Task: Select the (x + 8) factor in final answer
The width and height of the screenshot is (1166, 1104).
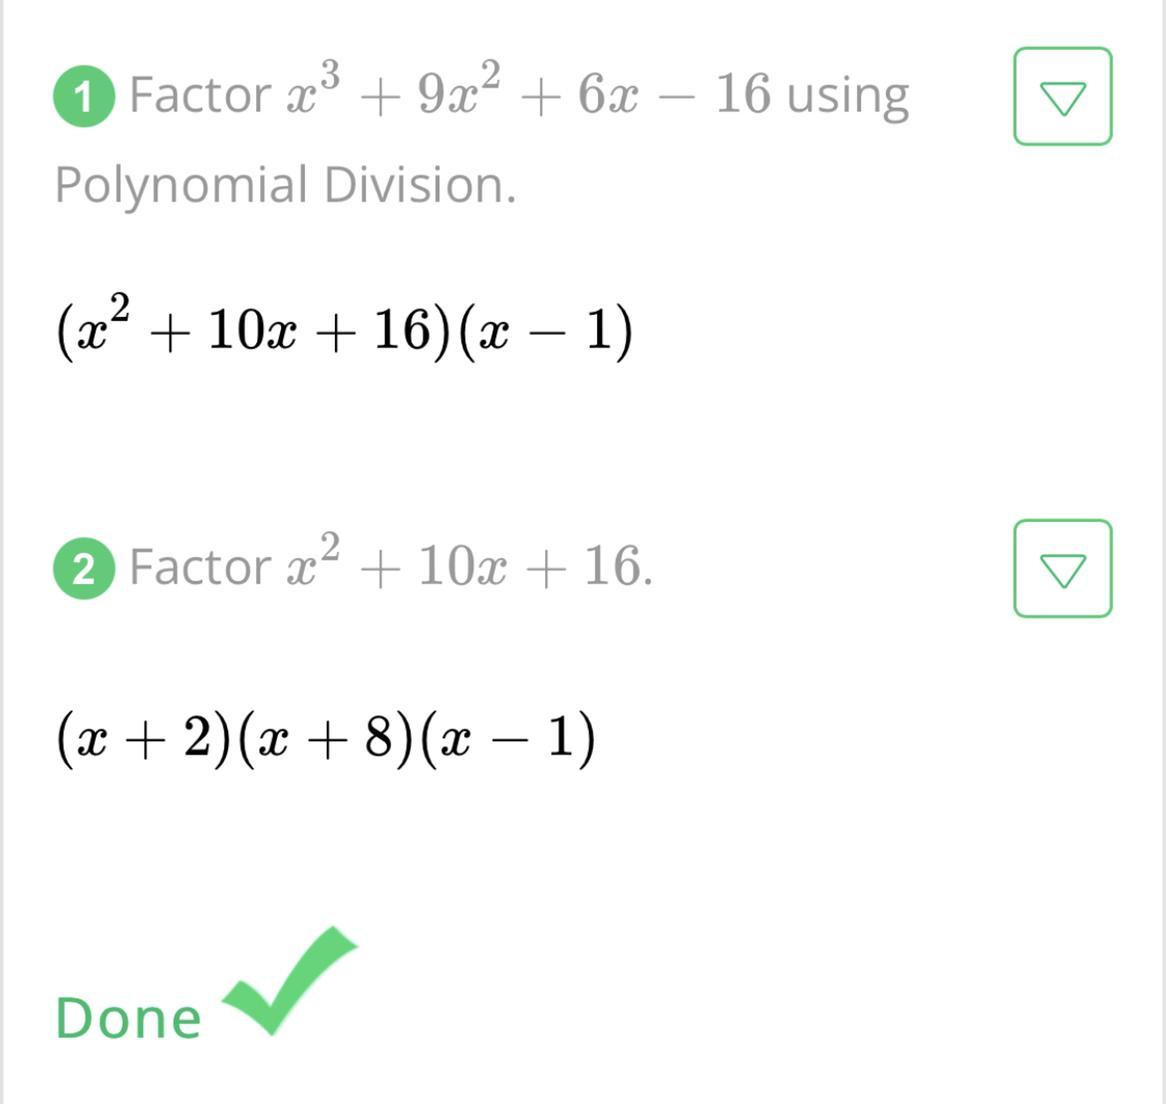Action: [x=327, y=739]
